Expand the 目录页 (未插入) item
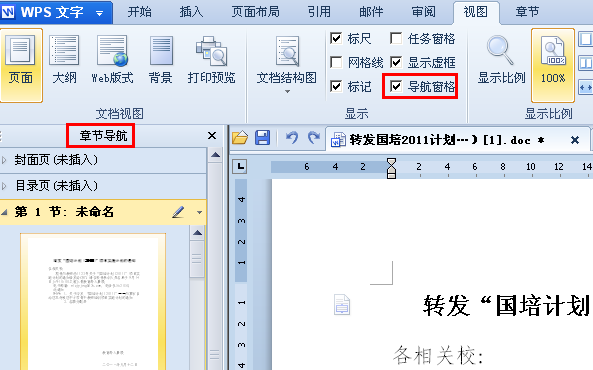The height and width of the screenshot is (370, 593). (x=4, y=186)
